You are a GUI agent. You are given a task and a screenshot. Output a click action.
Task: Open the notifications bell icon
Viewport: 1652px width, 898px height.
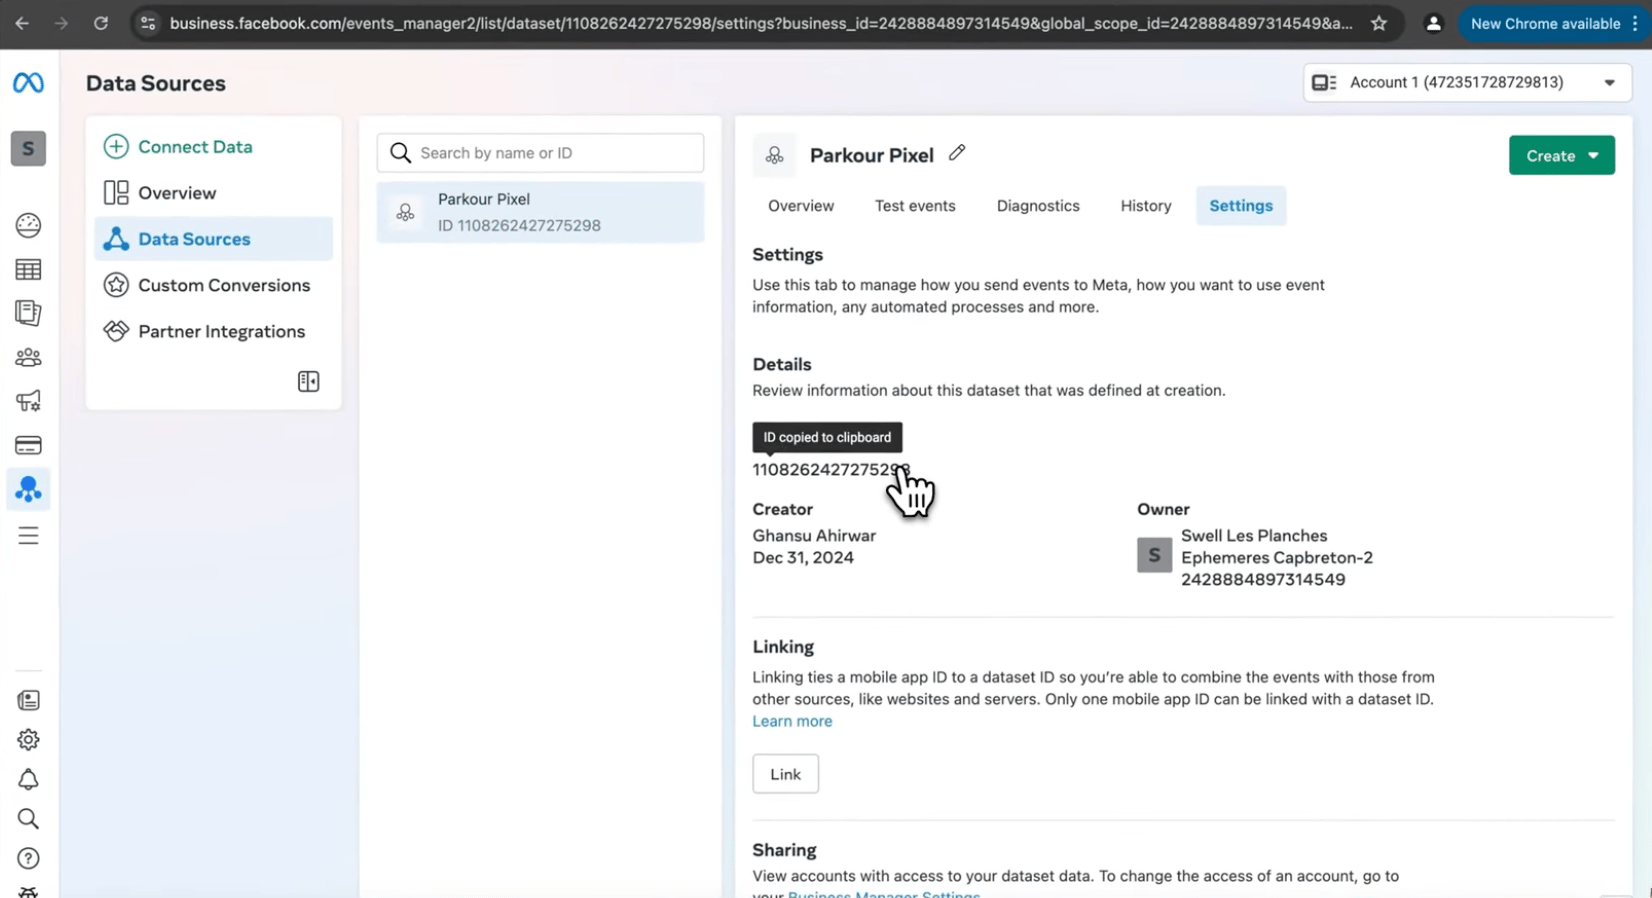click(28, 779)
